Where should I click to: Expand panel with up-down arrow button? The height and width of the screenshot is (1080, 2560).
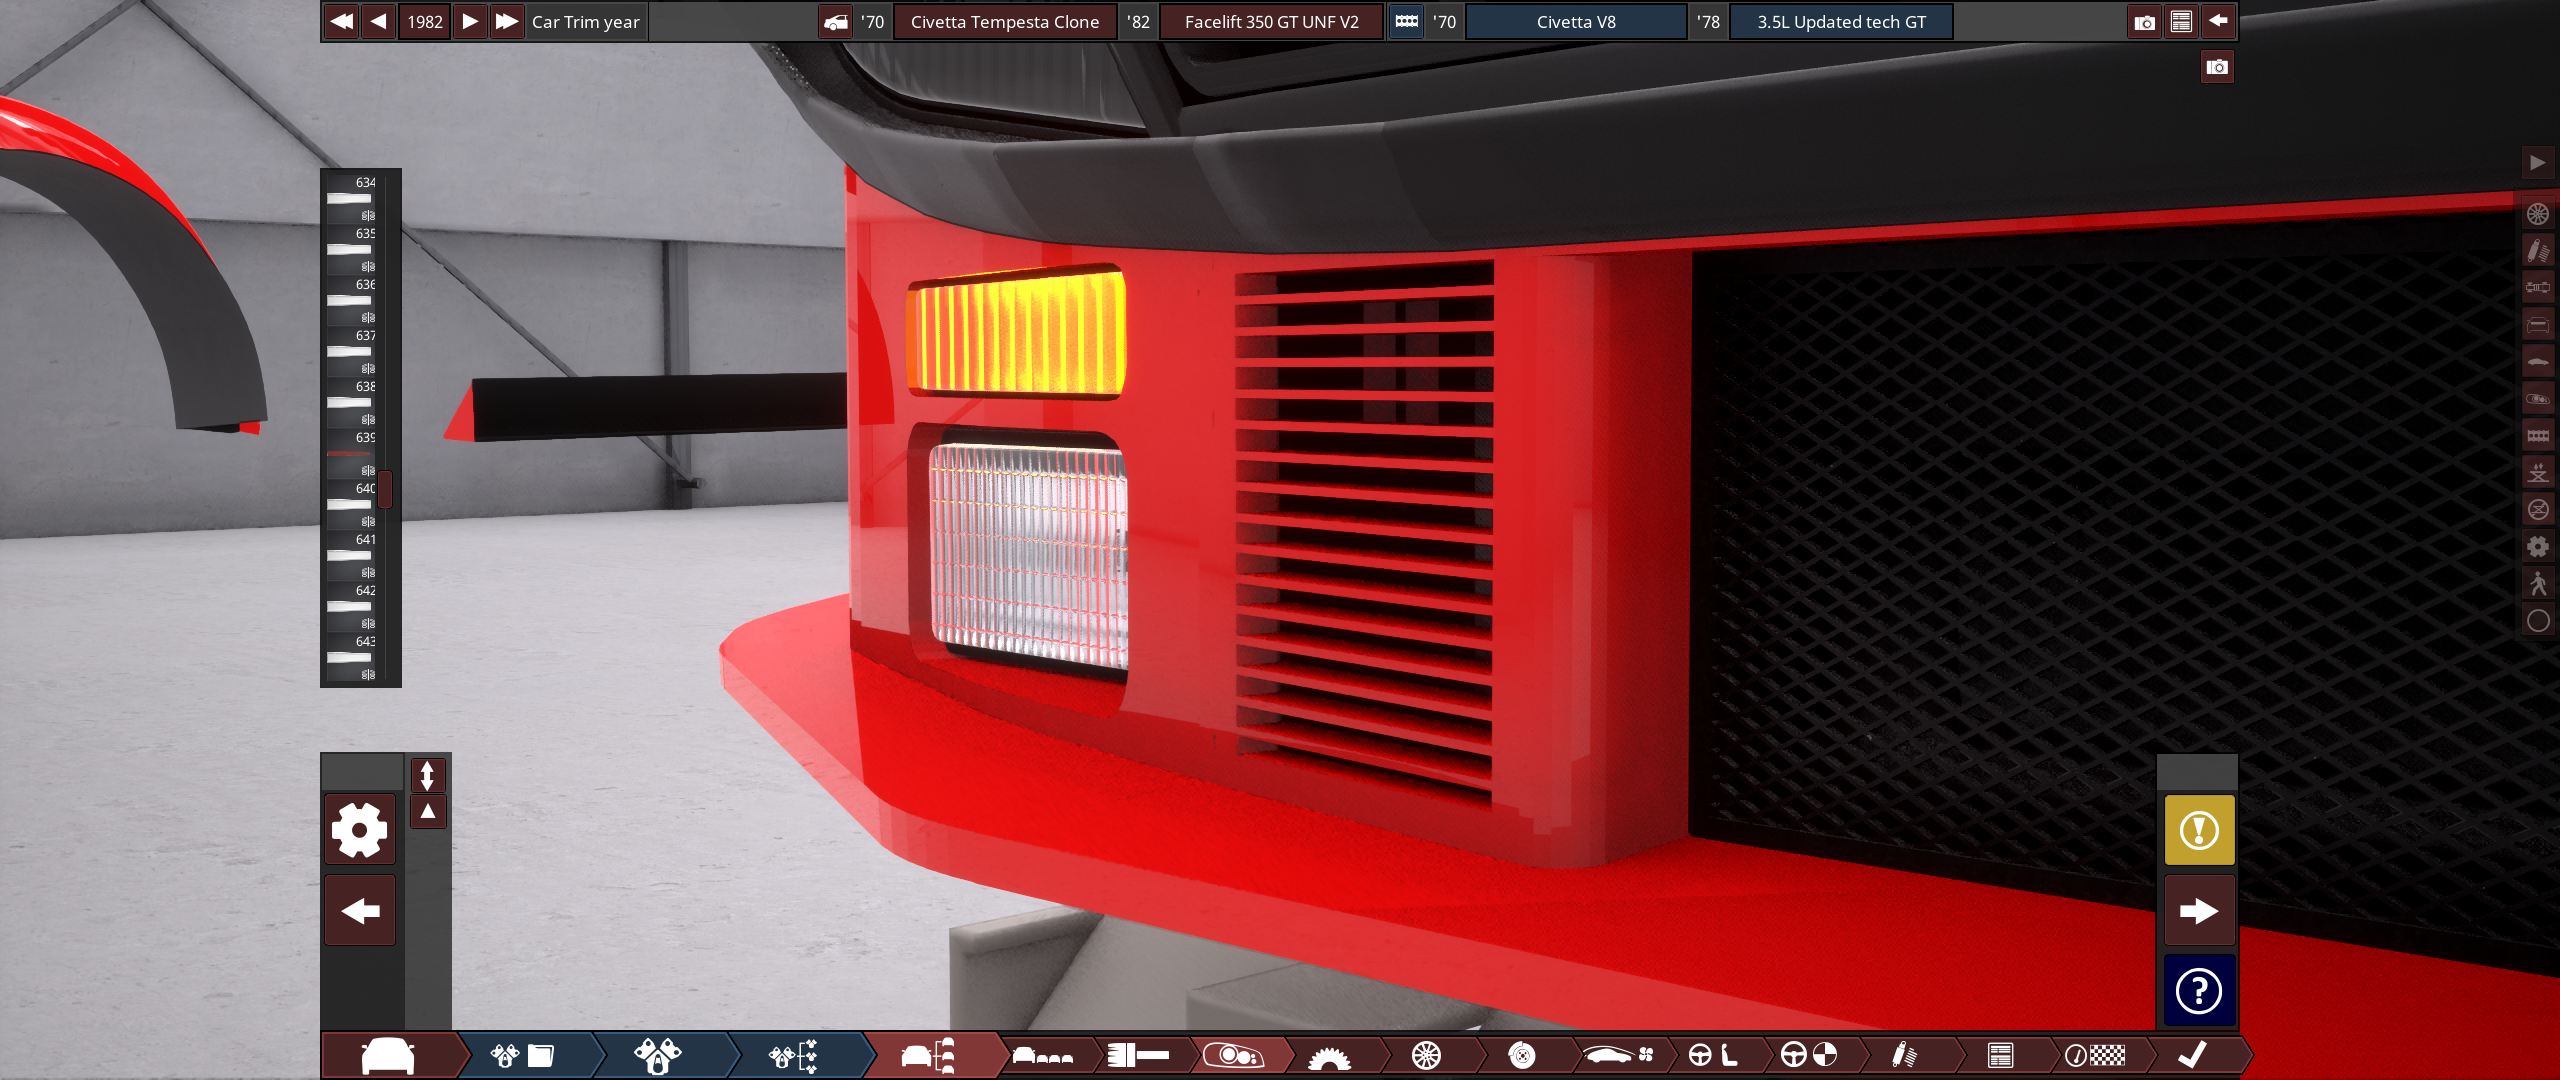(427, 775)
